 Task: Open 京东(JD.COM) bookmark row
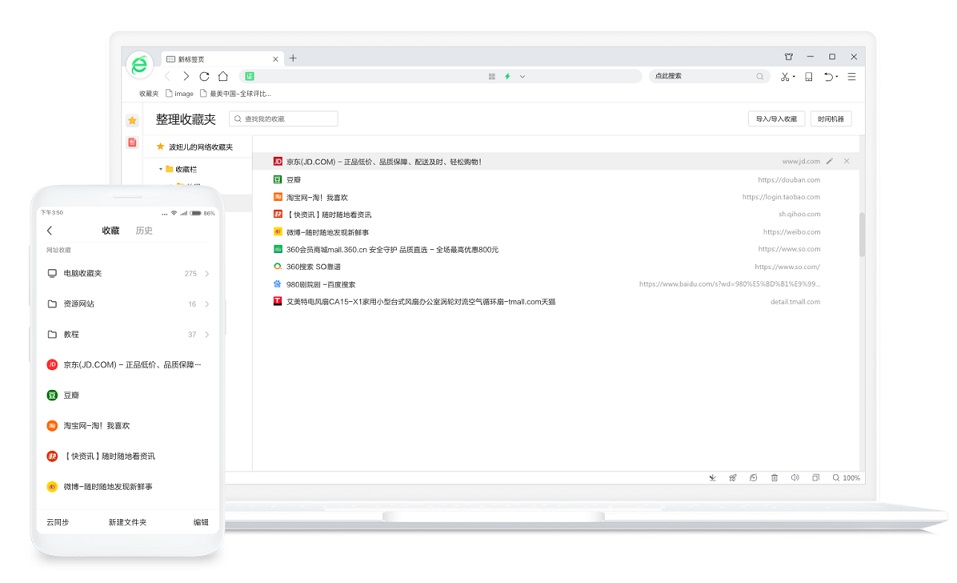(x=555, y=162)
